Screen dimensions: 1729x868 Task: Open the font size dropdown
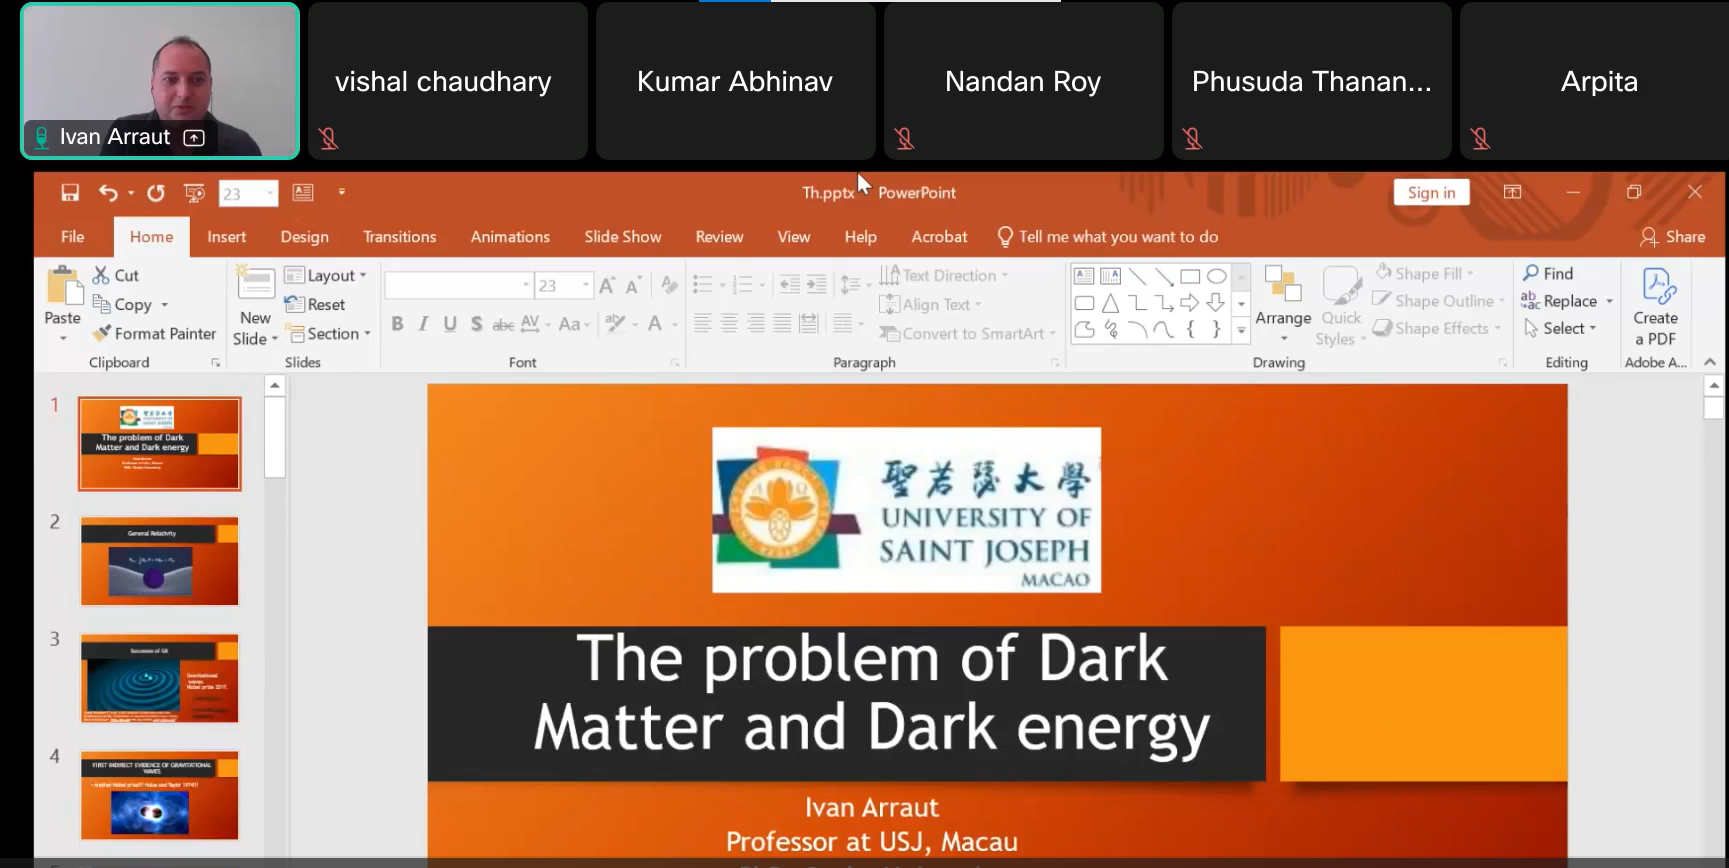586,286
